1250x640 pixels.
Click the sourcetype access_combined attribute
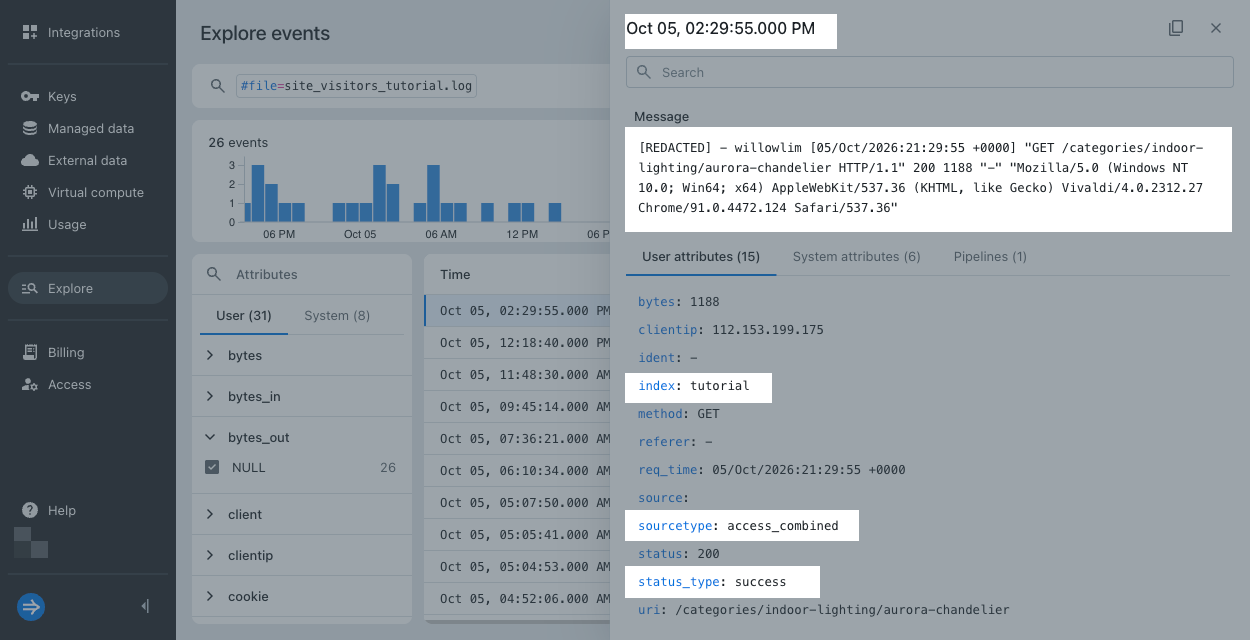click(739, 526)
